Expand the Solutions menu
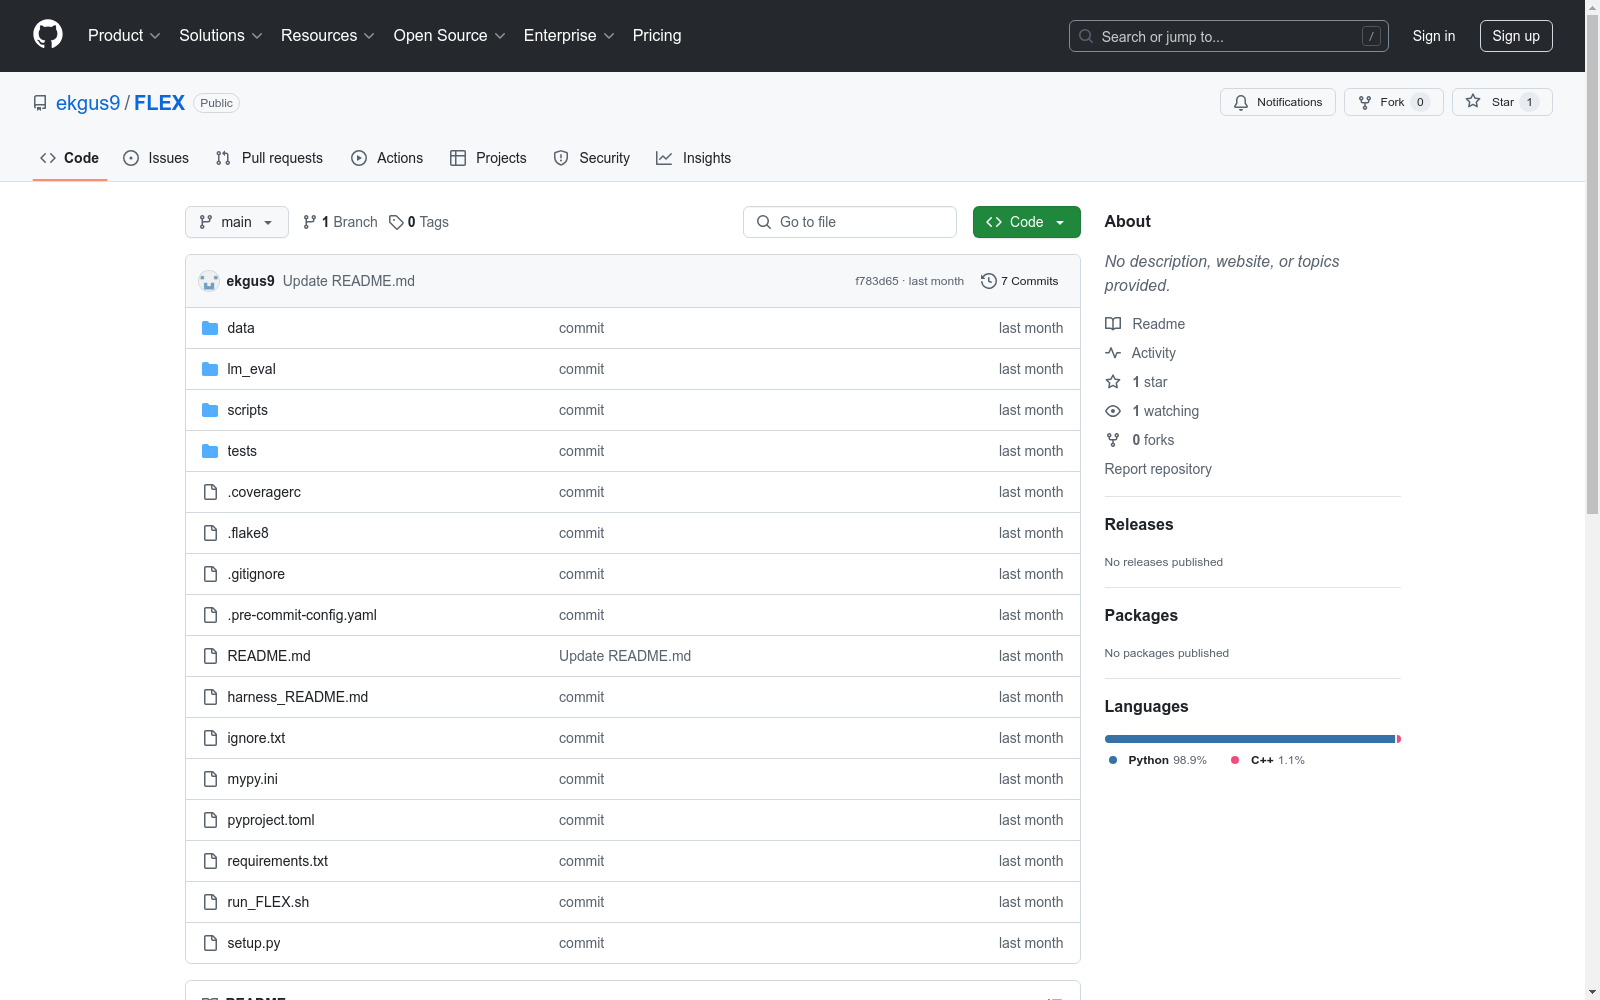 (221, 35)
